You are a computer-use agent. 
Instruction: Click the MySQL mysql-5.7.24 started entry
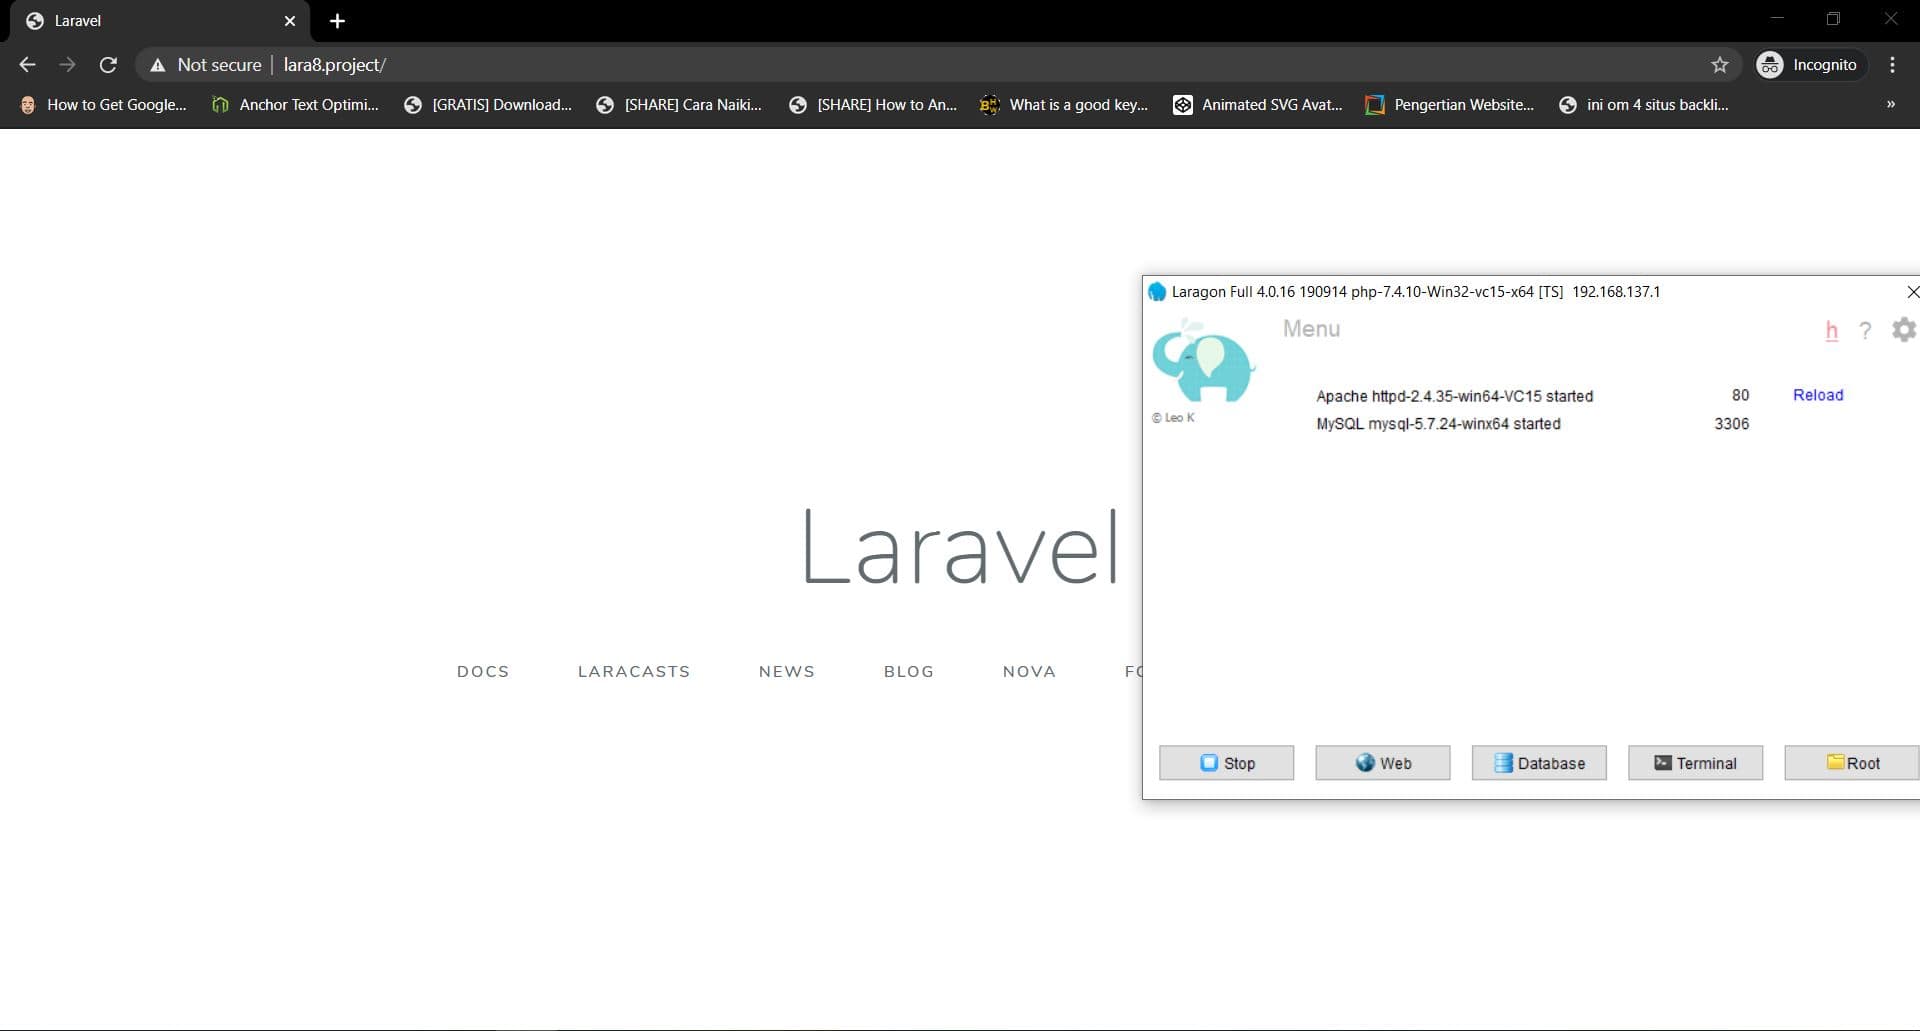click(1438, 424)
